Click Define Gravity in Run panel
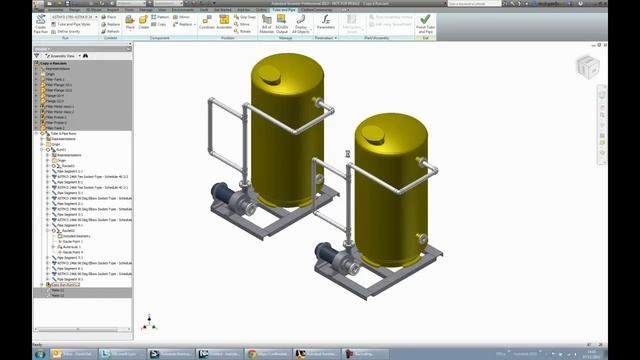The image size is (640, 360). (x=66, y=31)
